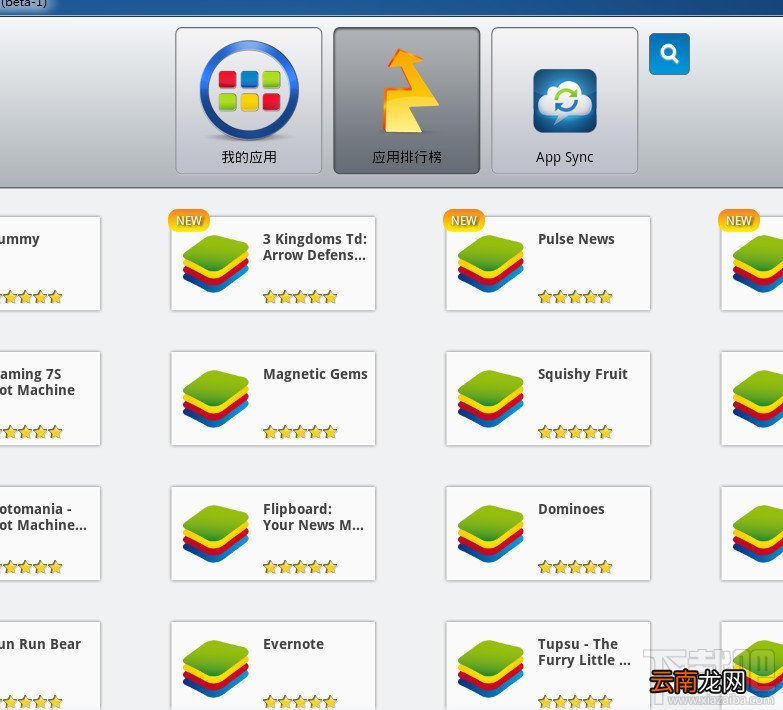Image resolution: width=783 pixels, height=710 pixels.
Task: Click the App Sync cloud icon
Action: pyautogui.click(x=565, y=101)
